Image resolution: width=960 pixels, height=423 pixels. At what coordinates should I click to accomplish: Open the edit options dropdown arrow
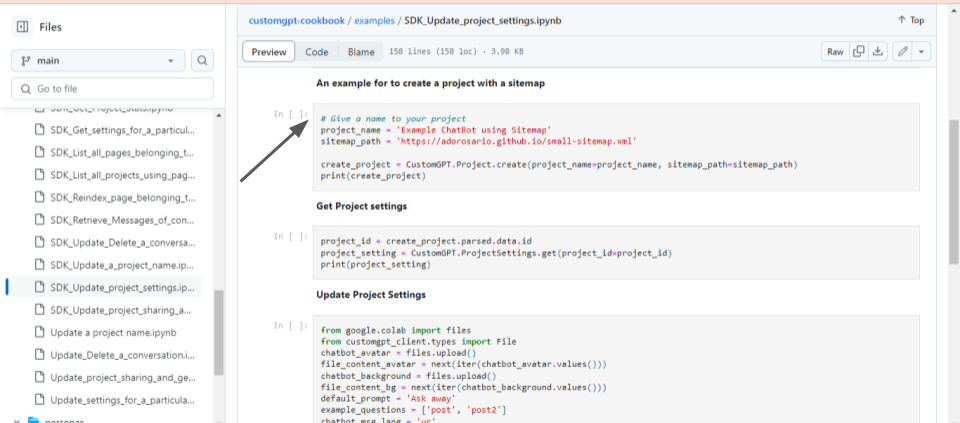pyautogui.click(x=921, y=52)
